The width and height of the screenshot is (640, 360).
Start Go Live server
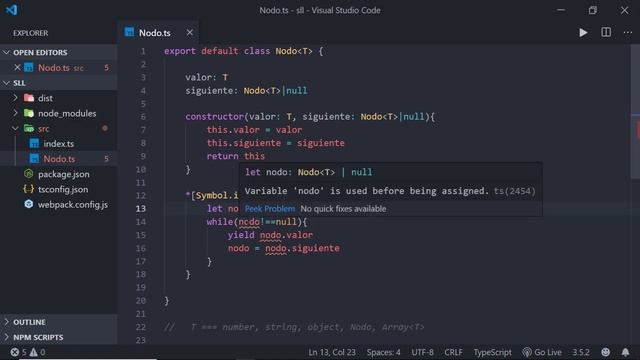click(542, 352)
